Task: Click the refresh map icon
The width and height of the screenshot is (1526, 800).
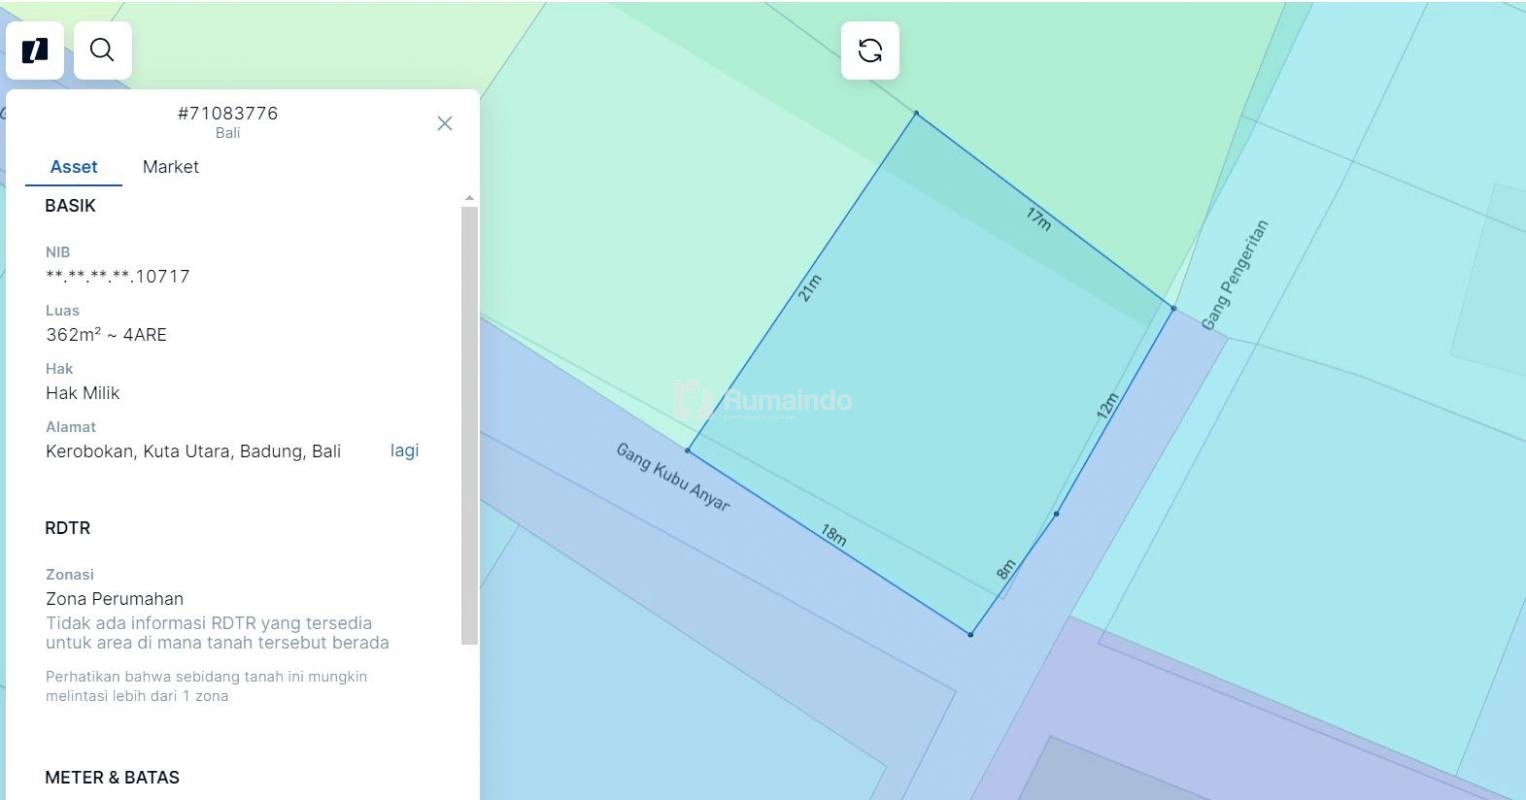Action: [870, 50]
